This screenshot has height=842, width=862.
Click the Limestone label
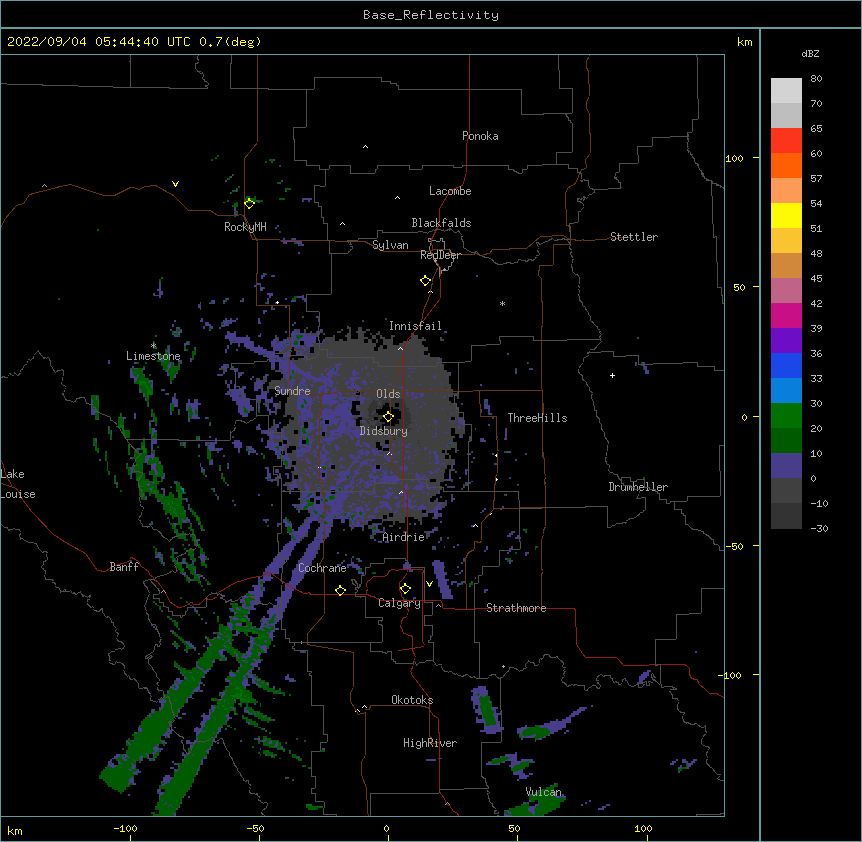pyautogui.click(x=153, y=356)
